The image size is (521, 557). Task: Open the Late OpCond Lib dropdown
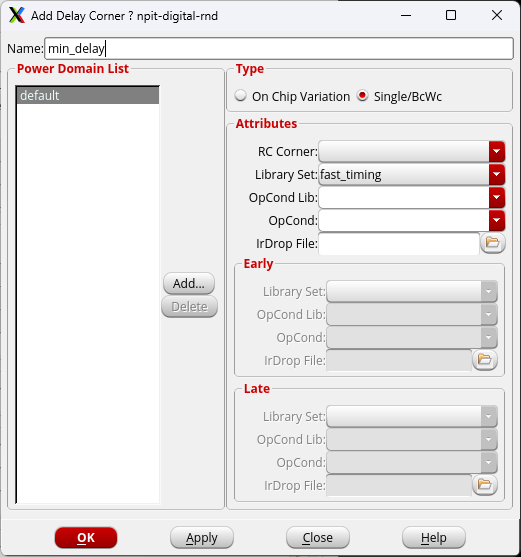click(489, 439)
